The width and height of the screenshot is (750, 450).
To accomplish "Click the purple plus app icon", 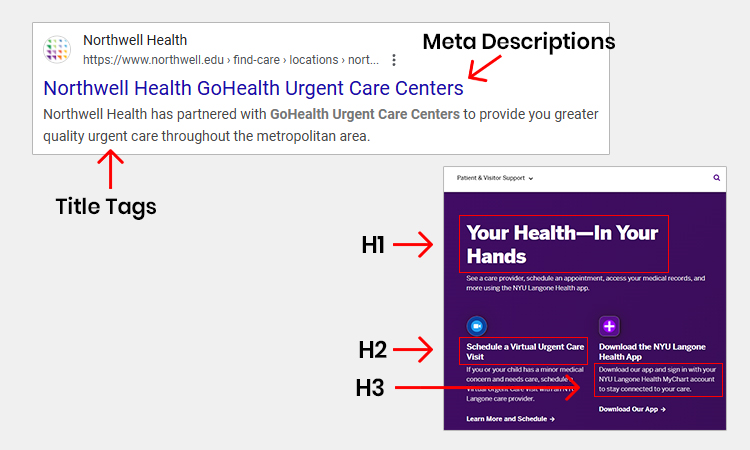I will [x=609, y=326].
